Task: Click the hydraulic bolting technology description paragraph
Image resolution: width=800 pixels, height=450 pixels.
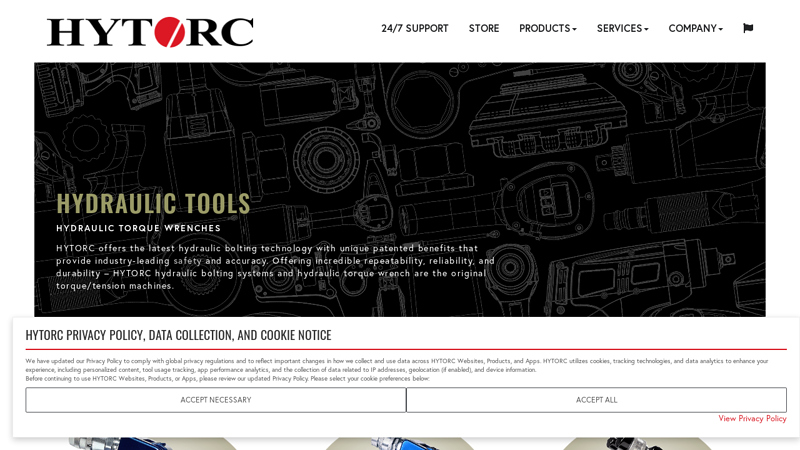Action: pyautogui.click(x=276, y=267)
